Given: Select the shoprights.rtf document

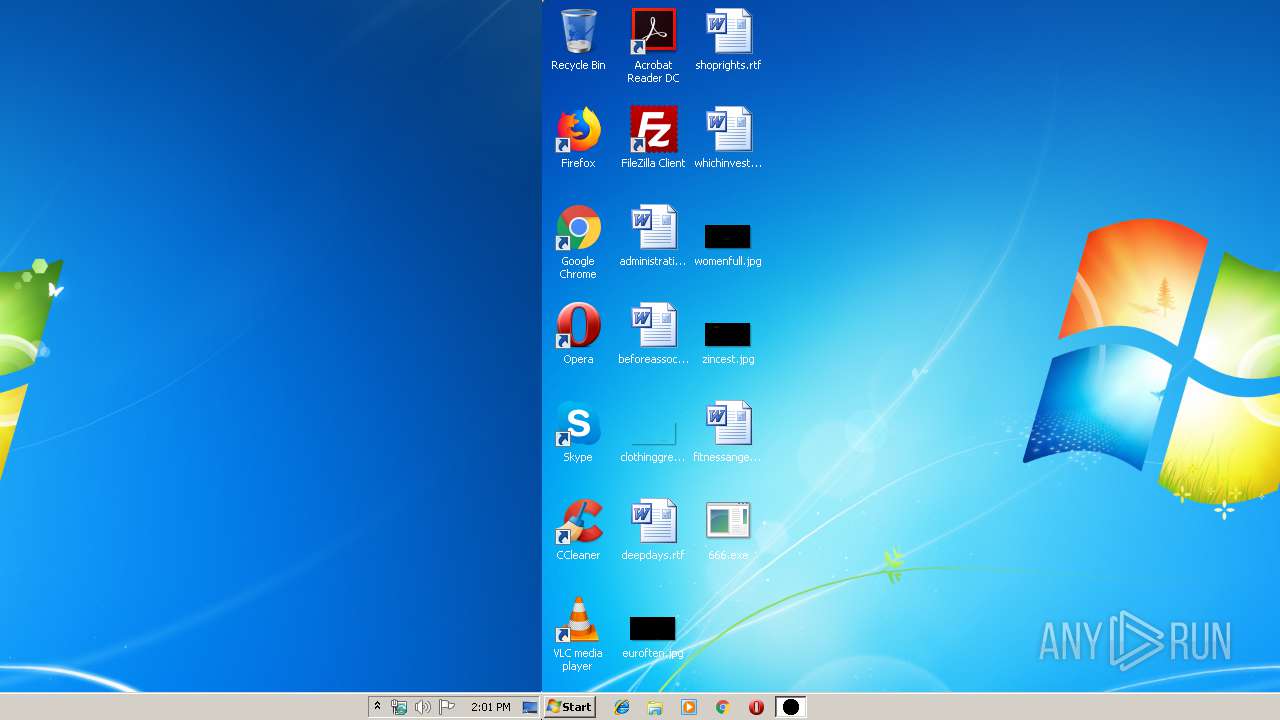Looking at the screenshot, I should [728, 40].
